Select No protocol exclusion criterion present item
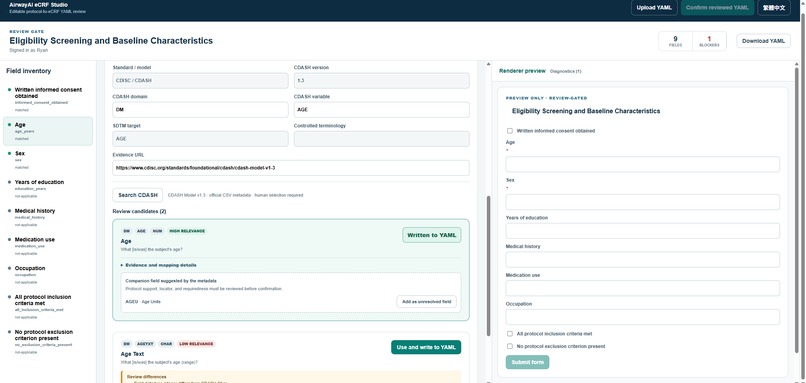 (48, 342)
